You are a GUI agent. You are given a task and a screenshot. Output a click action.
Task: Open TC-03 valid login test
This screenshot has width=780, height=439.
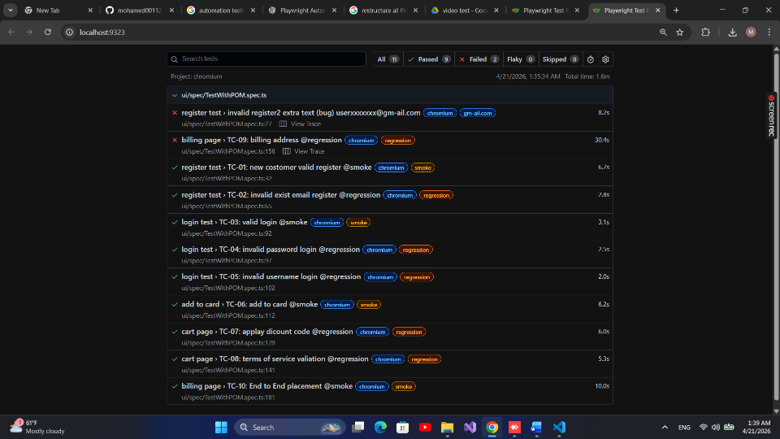[x=244, y=222]
